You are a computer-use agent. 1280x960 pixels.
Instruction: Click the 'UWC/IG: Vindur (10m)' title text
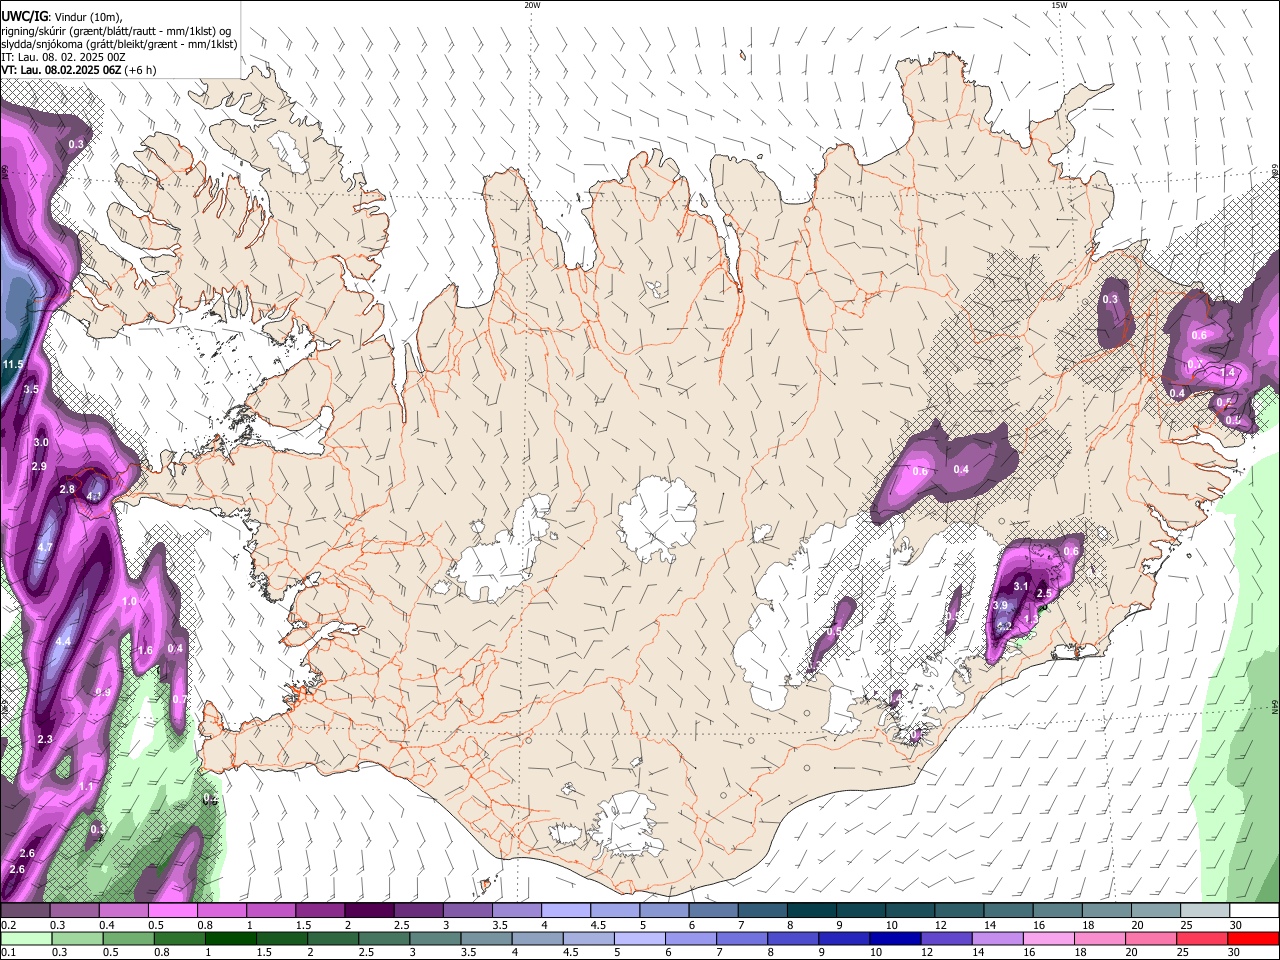(x=61, y=15)
